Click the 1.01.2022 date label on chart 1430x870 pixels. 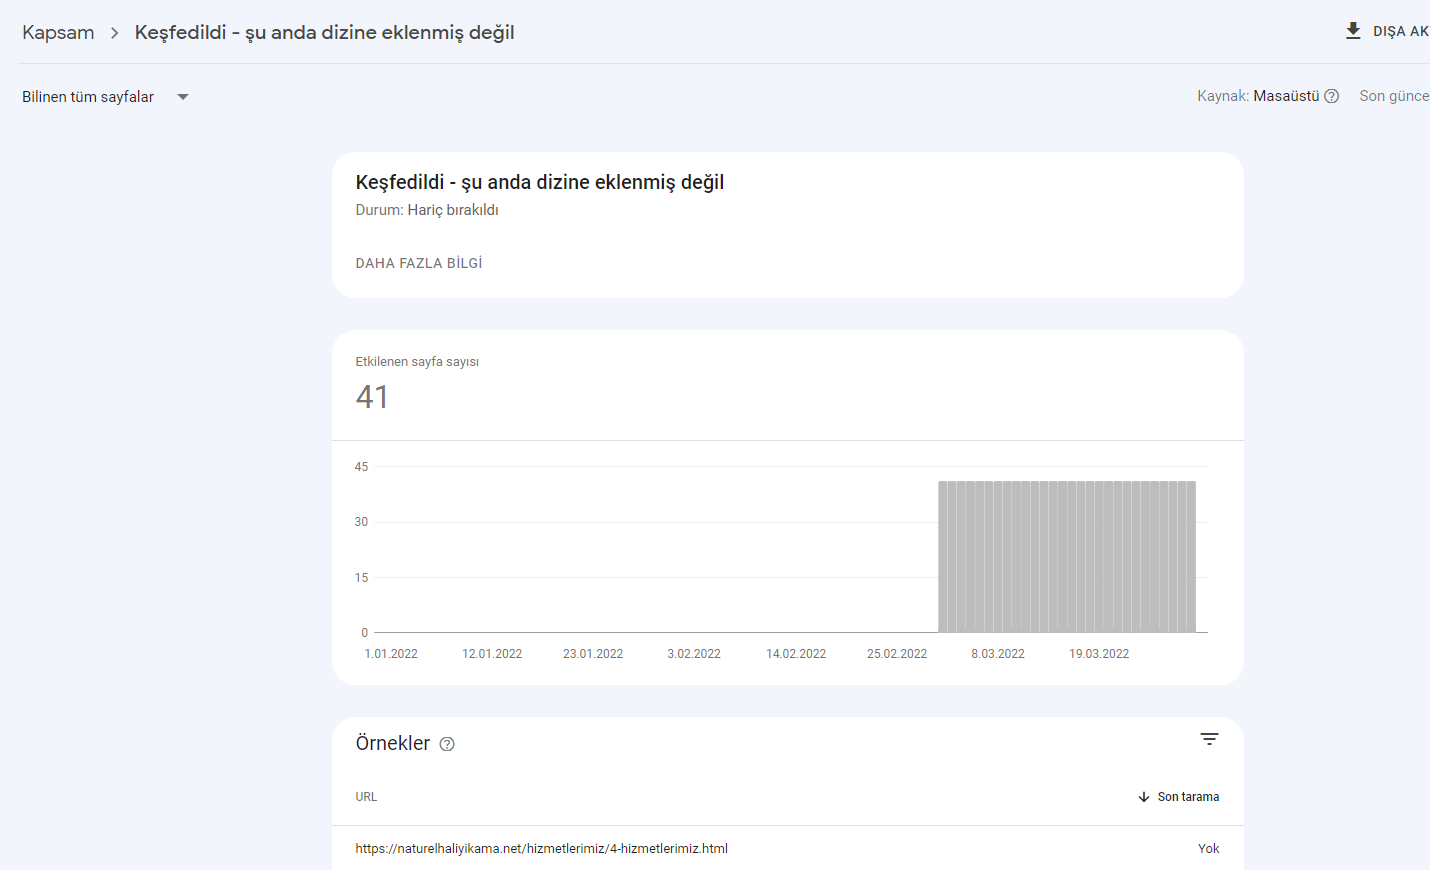391,654
